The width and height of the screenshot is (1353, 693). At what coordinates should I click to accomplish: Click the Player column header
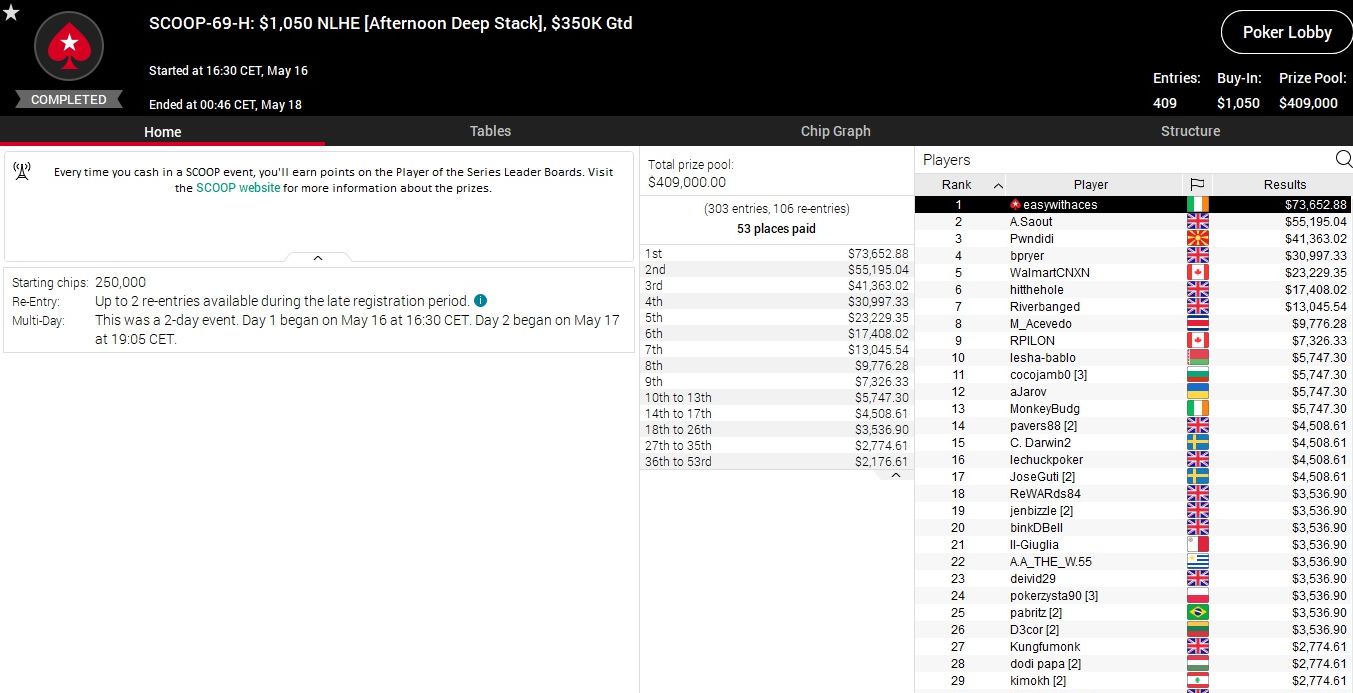tap(1090, 184)
